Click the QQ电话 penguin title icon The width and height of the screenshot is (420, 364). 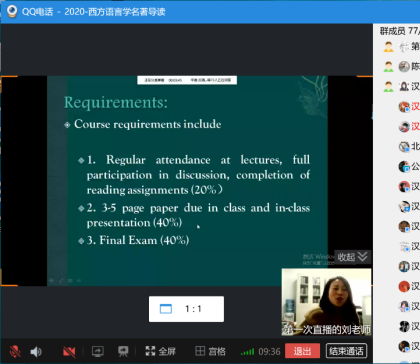[12, 12]
